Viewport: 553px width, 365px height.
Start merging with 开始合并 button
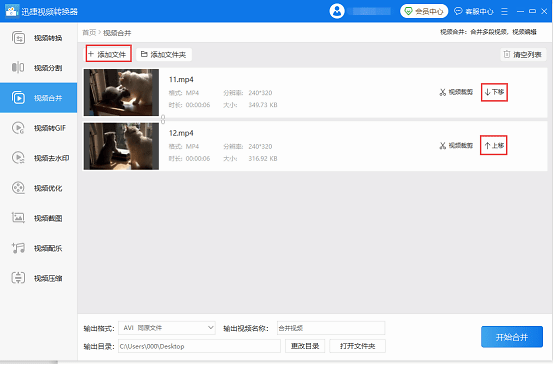coord(512,337)
